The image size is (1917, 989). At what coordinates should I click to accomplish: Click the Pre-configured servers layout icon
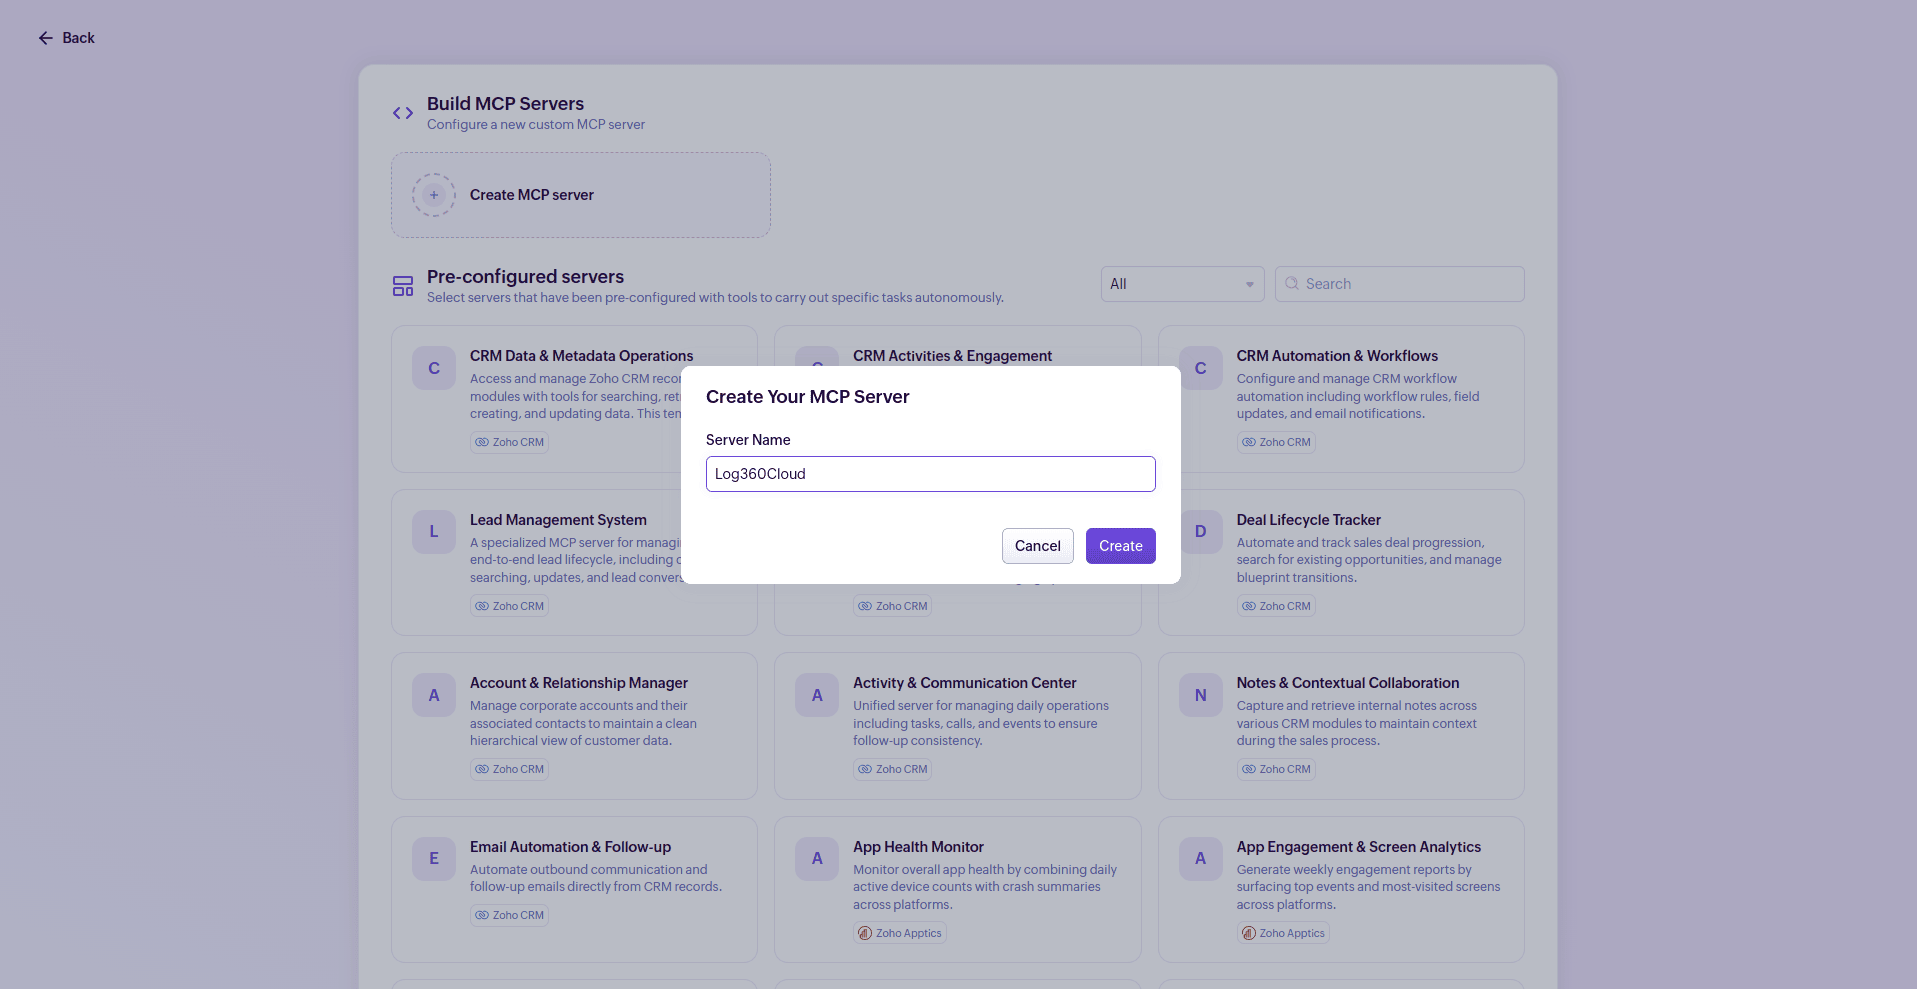(x=403, y=286)
